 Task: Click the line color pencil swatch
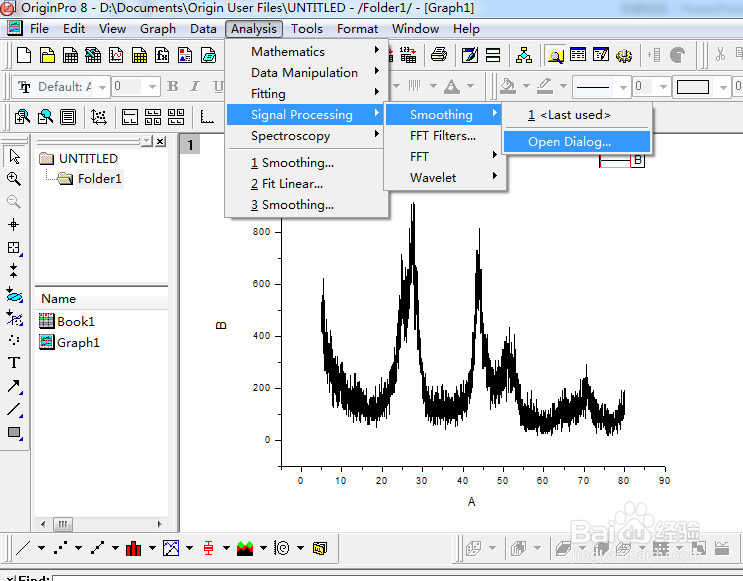545,86
